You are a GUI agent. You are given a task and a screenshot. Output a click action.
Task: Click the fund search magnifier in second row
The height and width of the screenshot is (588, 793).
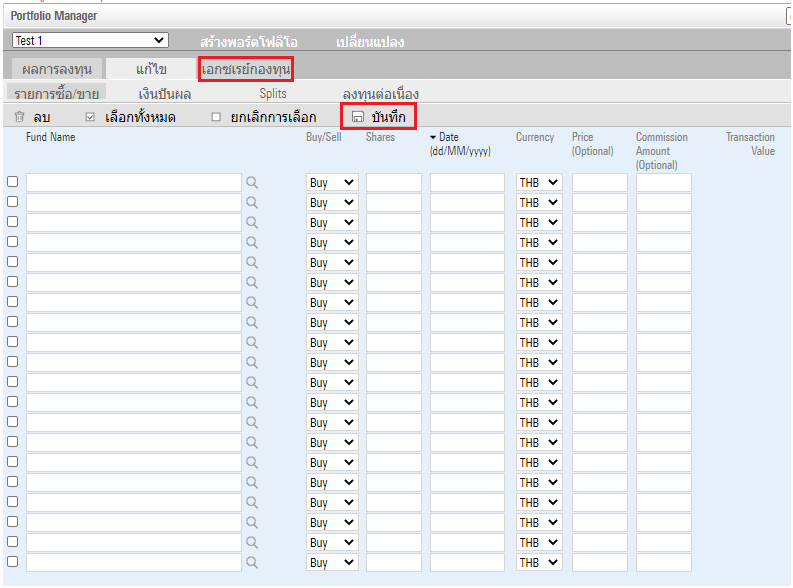(x=252, y=203)
